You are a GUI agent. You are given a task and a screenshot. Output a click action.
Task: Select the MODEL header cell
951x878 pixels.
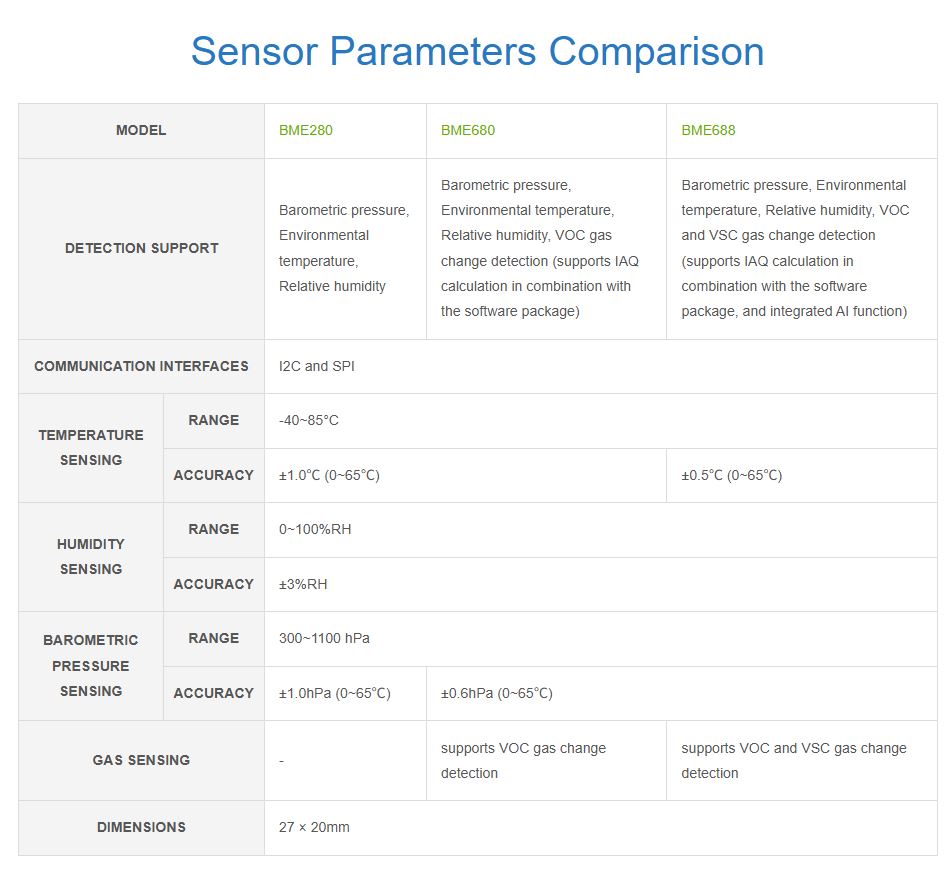tap(141, 130)
